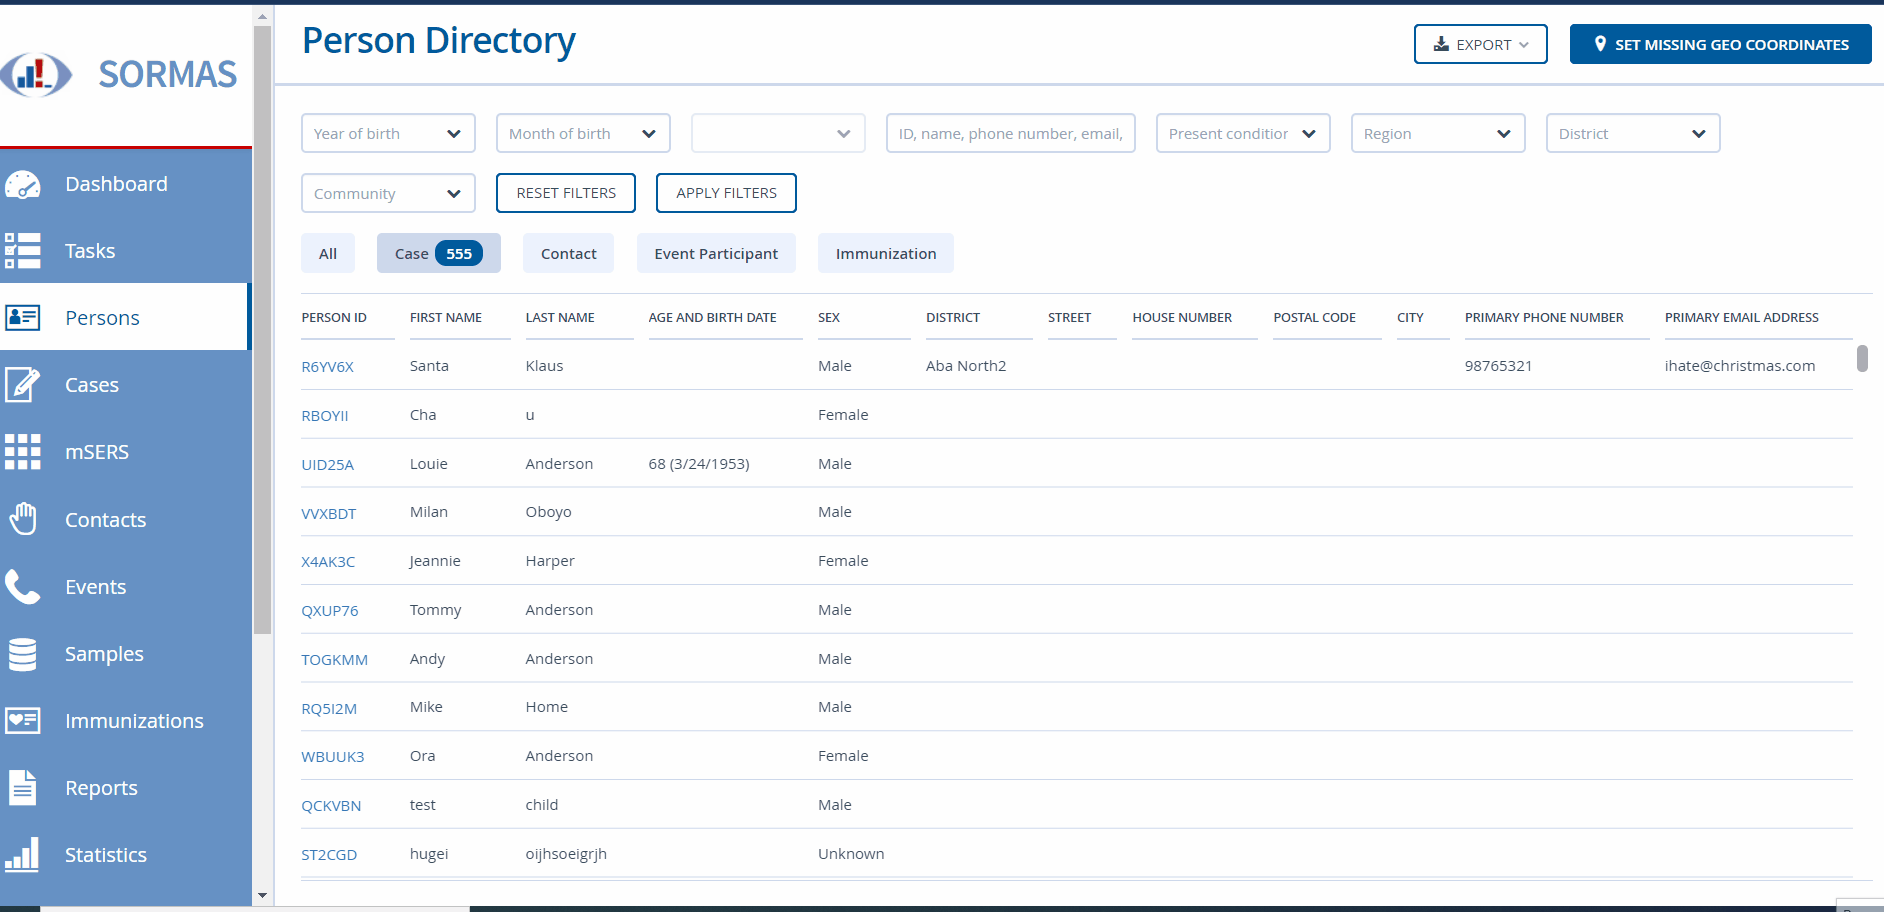Click the Cases pencil icon
The image size is (1884, 912).
[x=22, y=385]
